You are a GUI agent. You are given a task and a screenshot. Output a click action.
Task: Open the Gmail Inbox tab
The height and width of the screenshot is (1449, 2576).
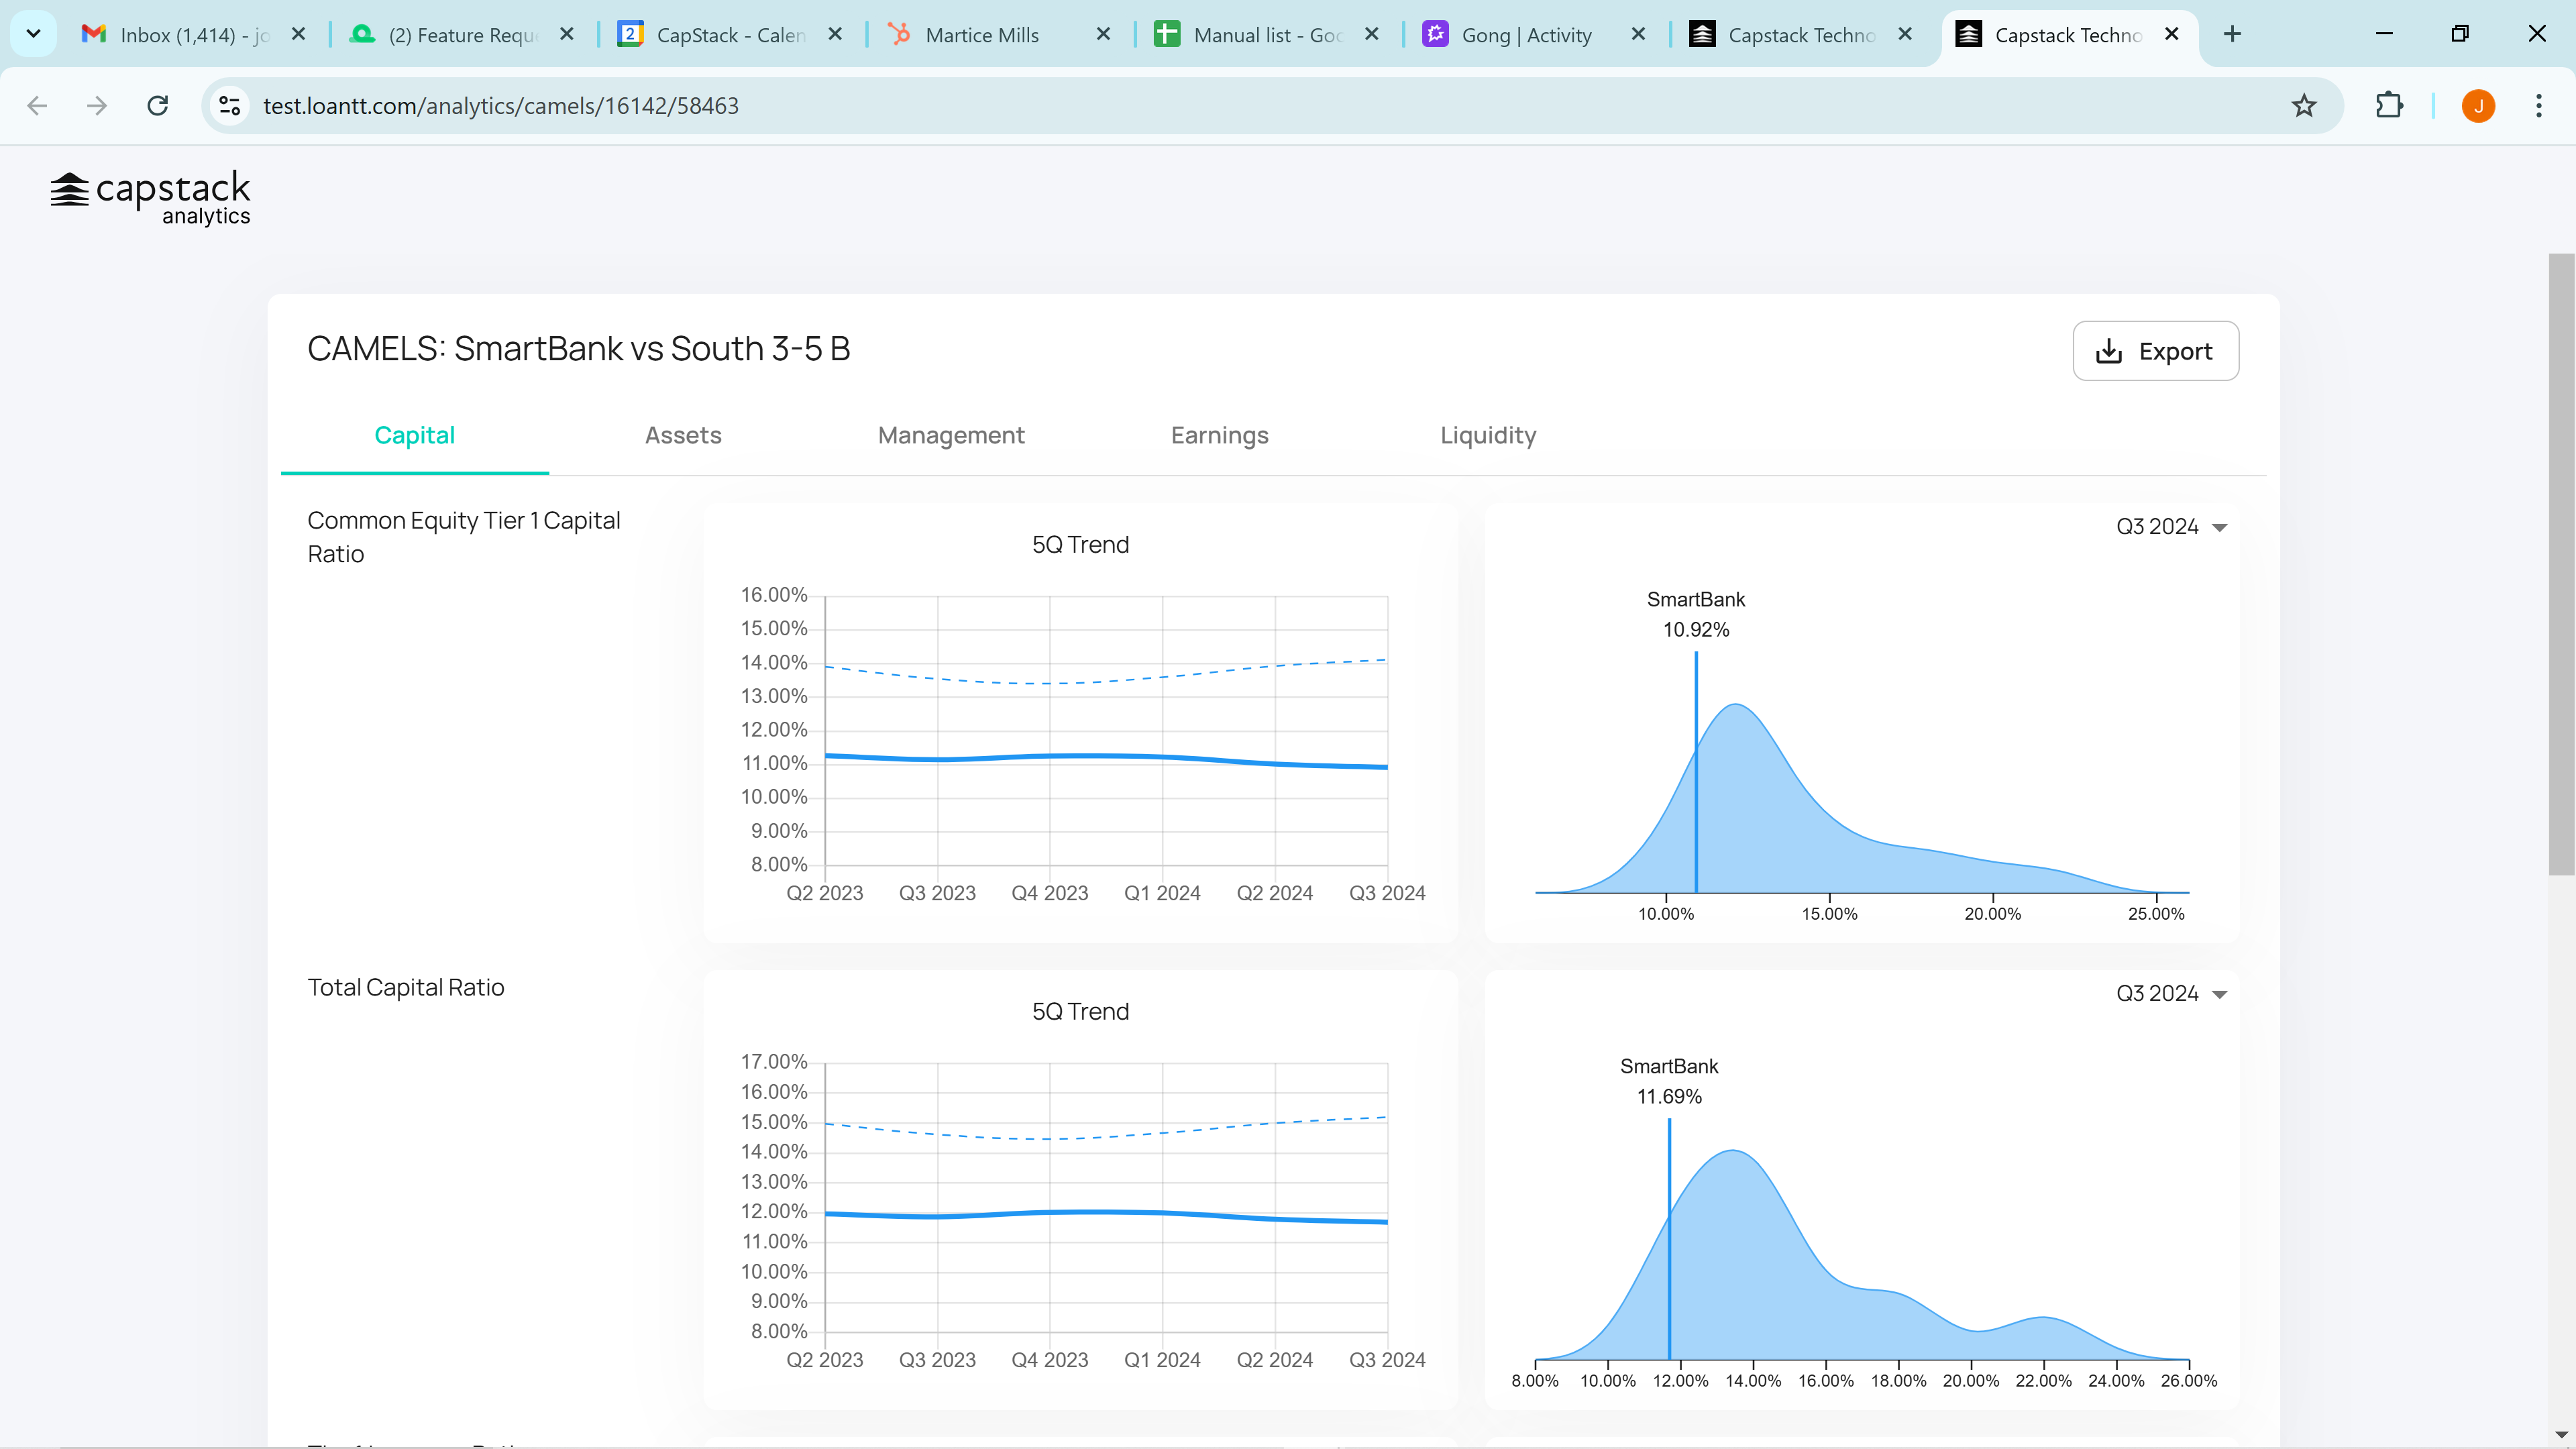tap(194, 35)
